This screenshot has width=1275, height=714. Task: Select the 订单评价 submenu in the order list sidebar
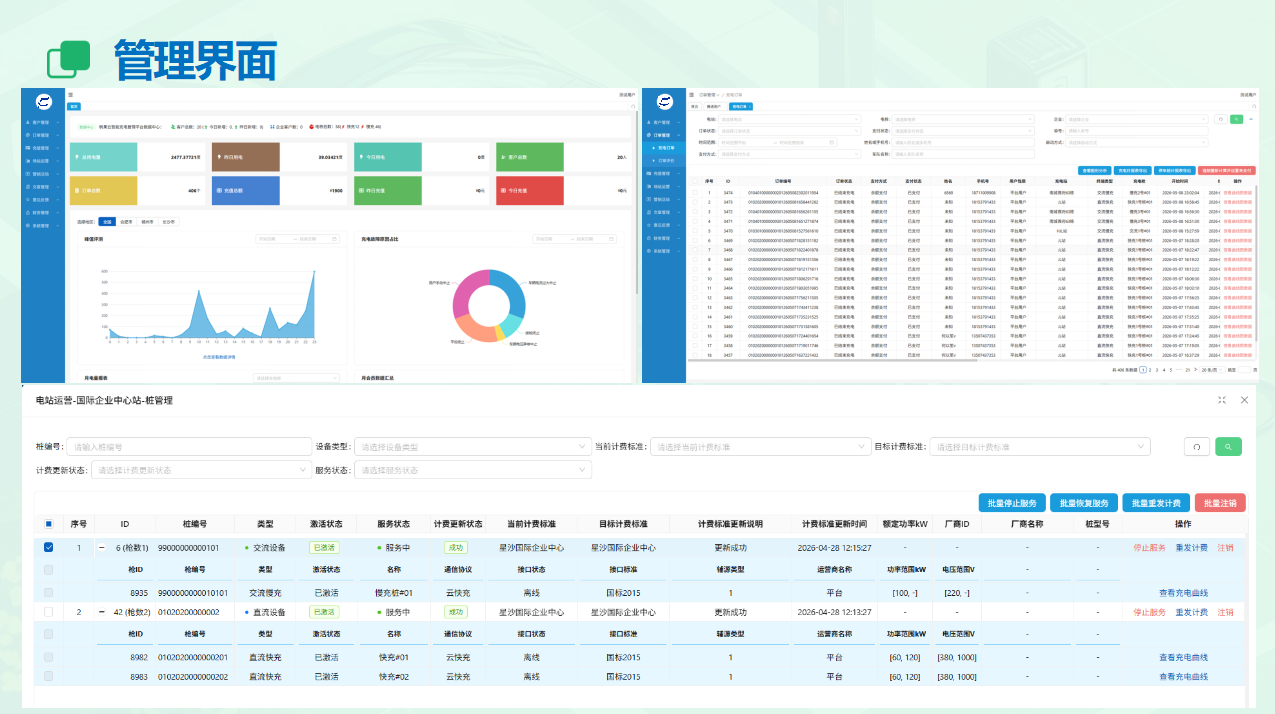click(666, 160)
